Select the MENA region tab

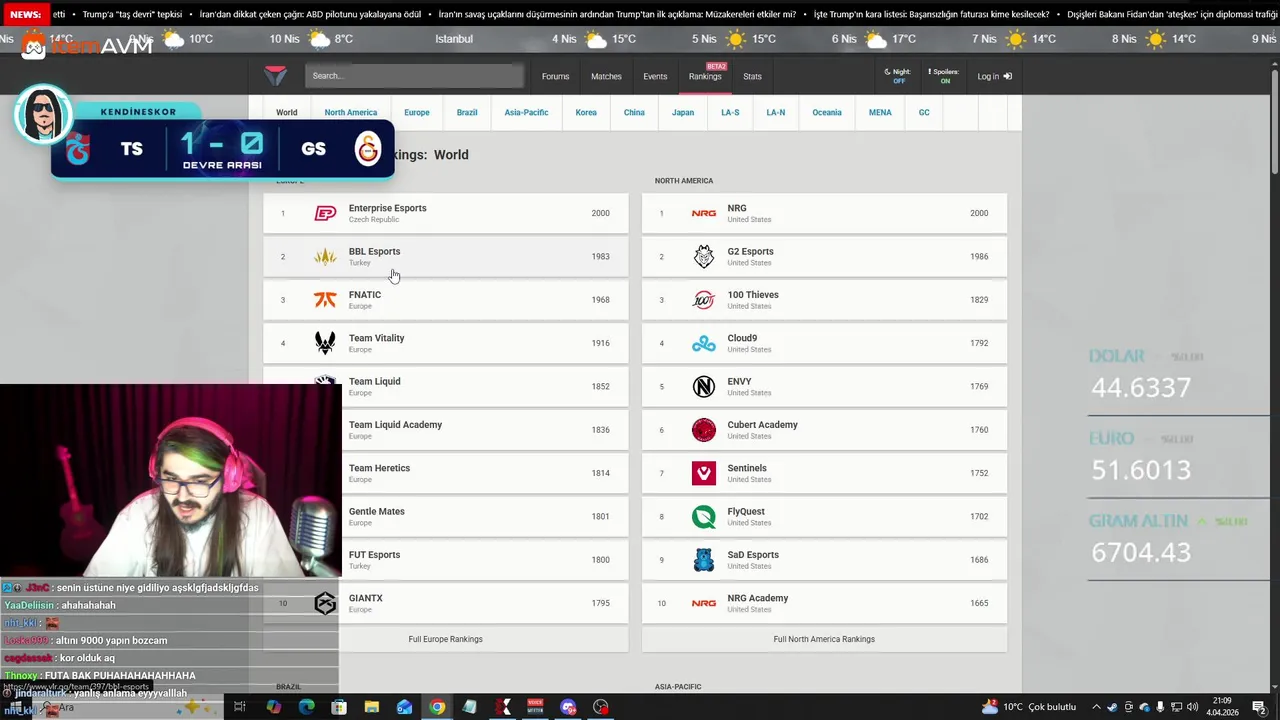click(x=880, y=112)
